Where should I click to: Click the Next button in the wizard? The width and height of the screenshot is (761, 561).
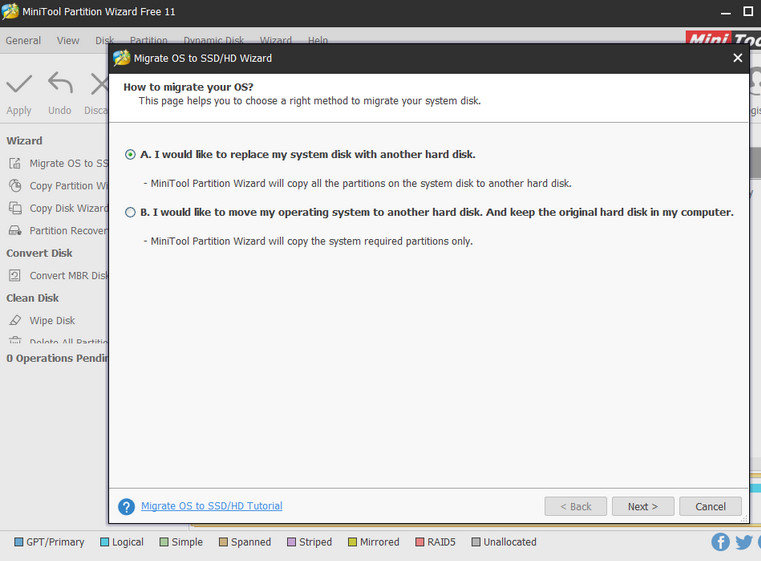click(x=643, y=506)
